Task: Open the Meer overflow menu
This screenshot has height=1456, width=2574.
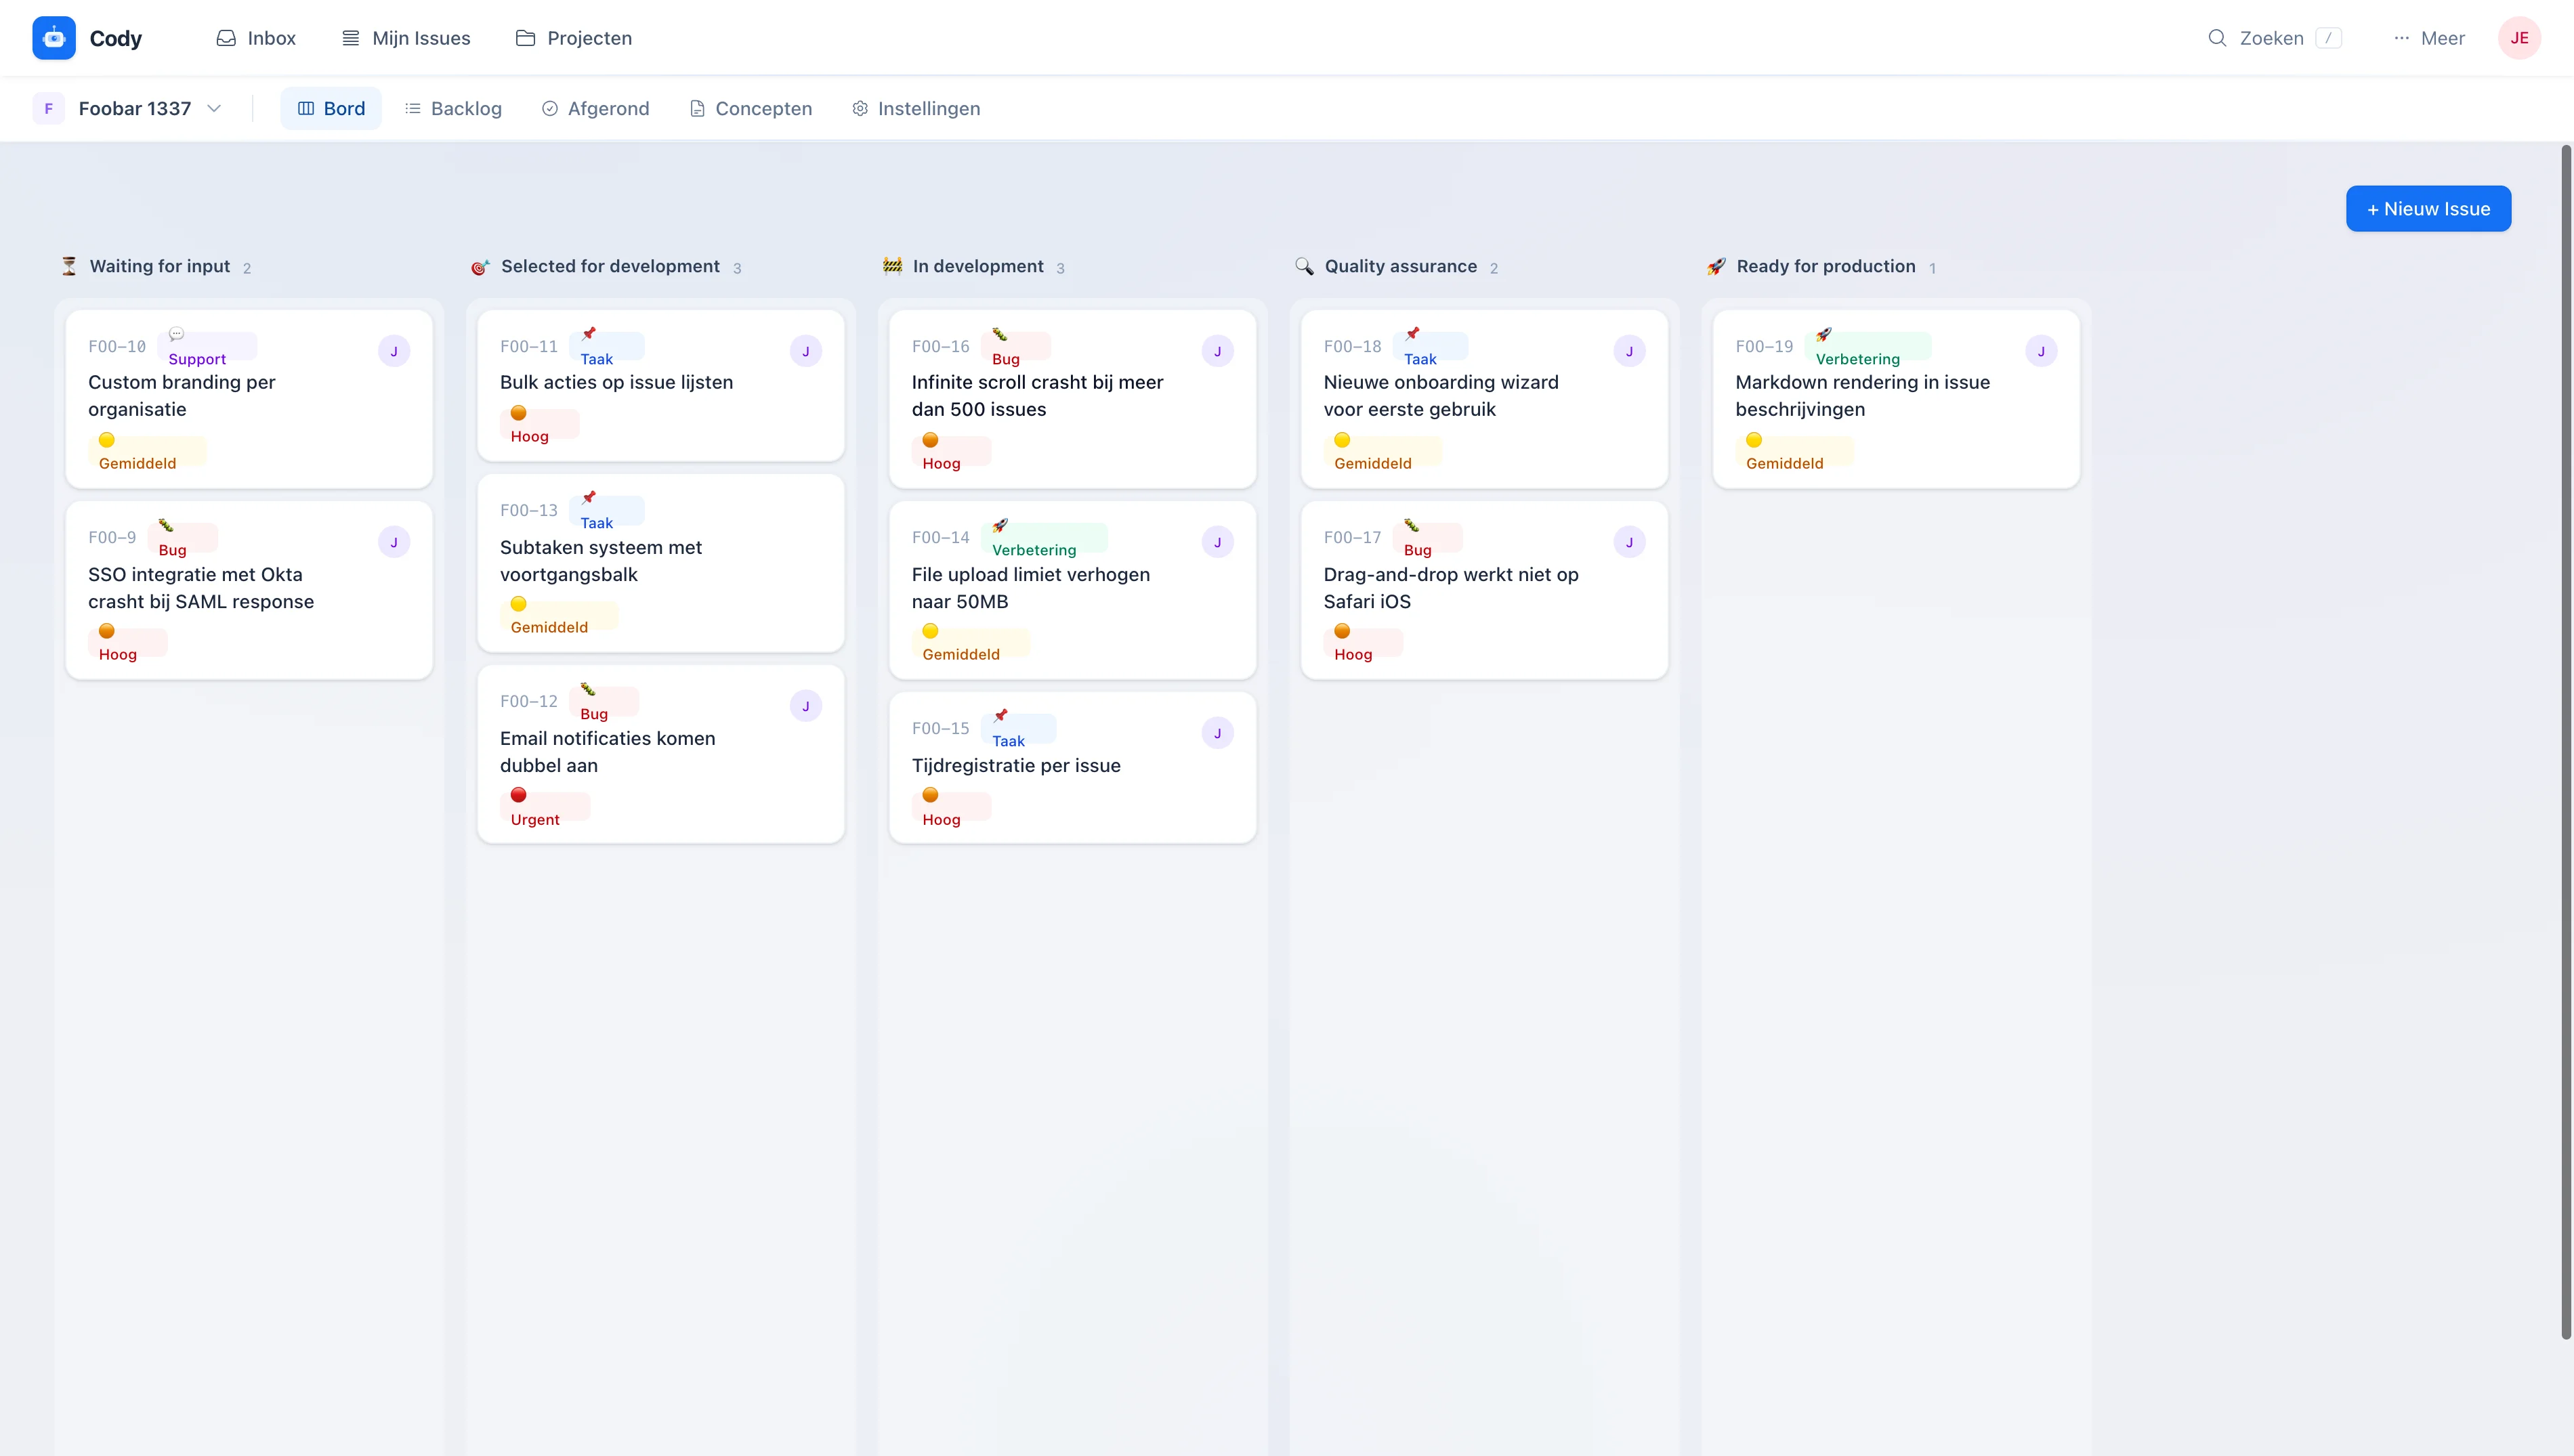Action: (2428, 38)
